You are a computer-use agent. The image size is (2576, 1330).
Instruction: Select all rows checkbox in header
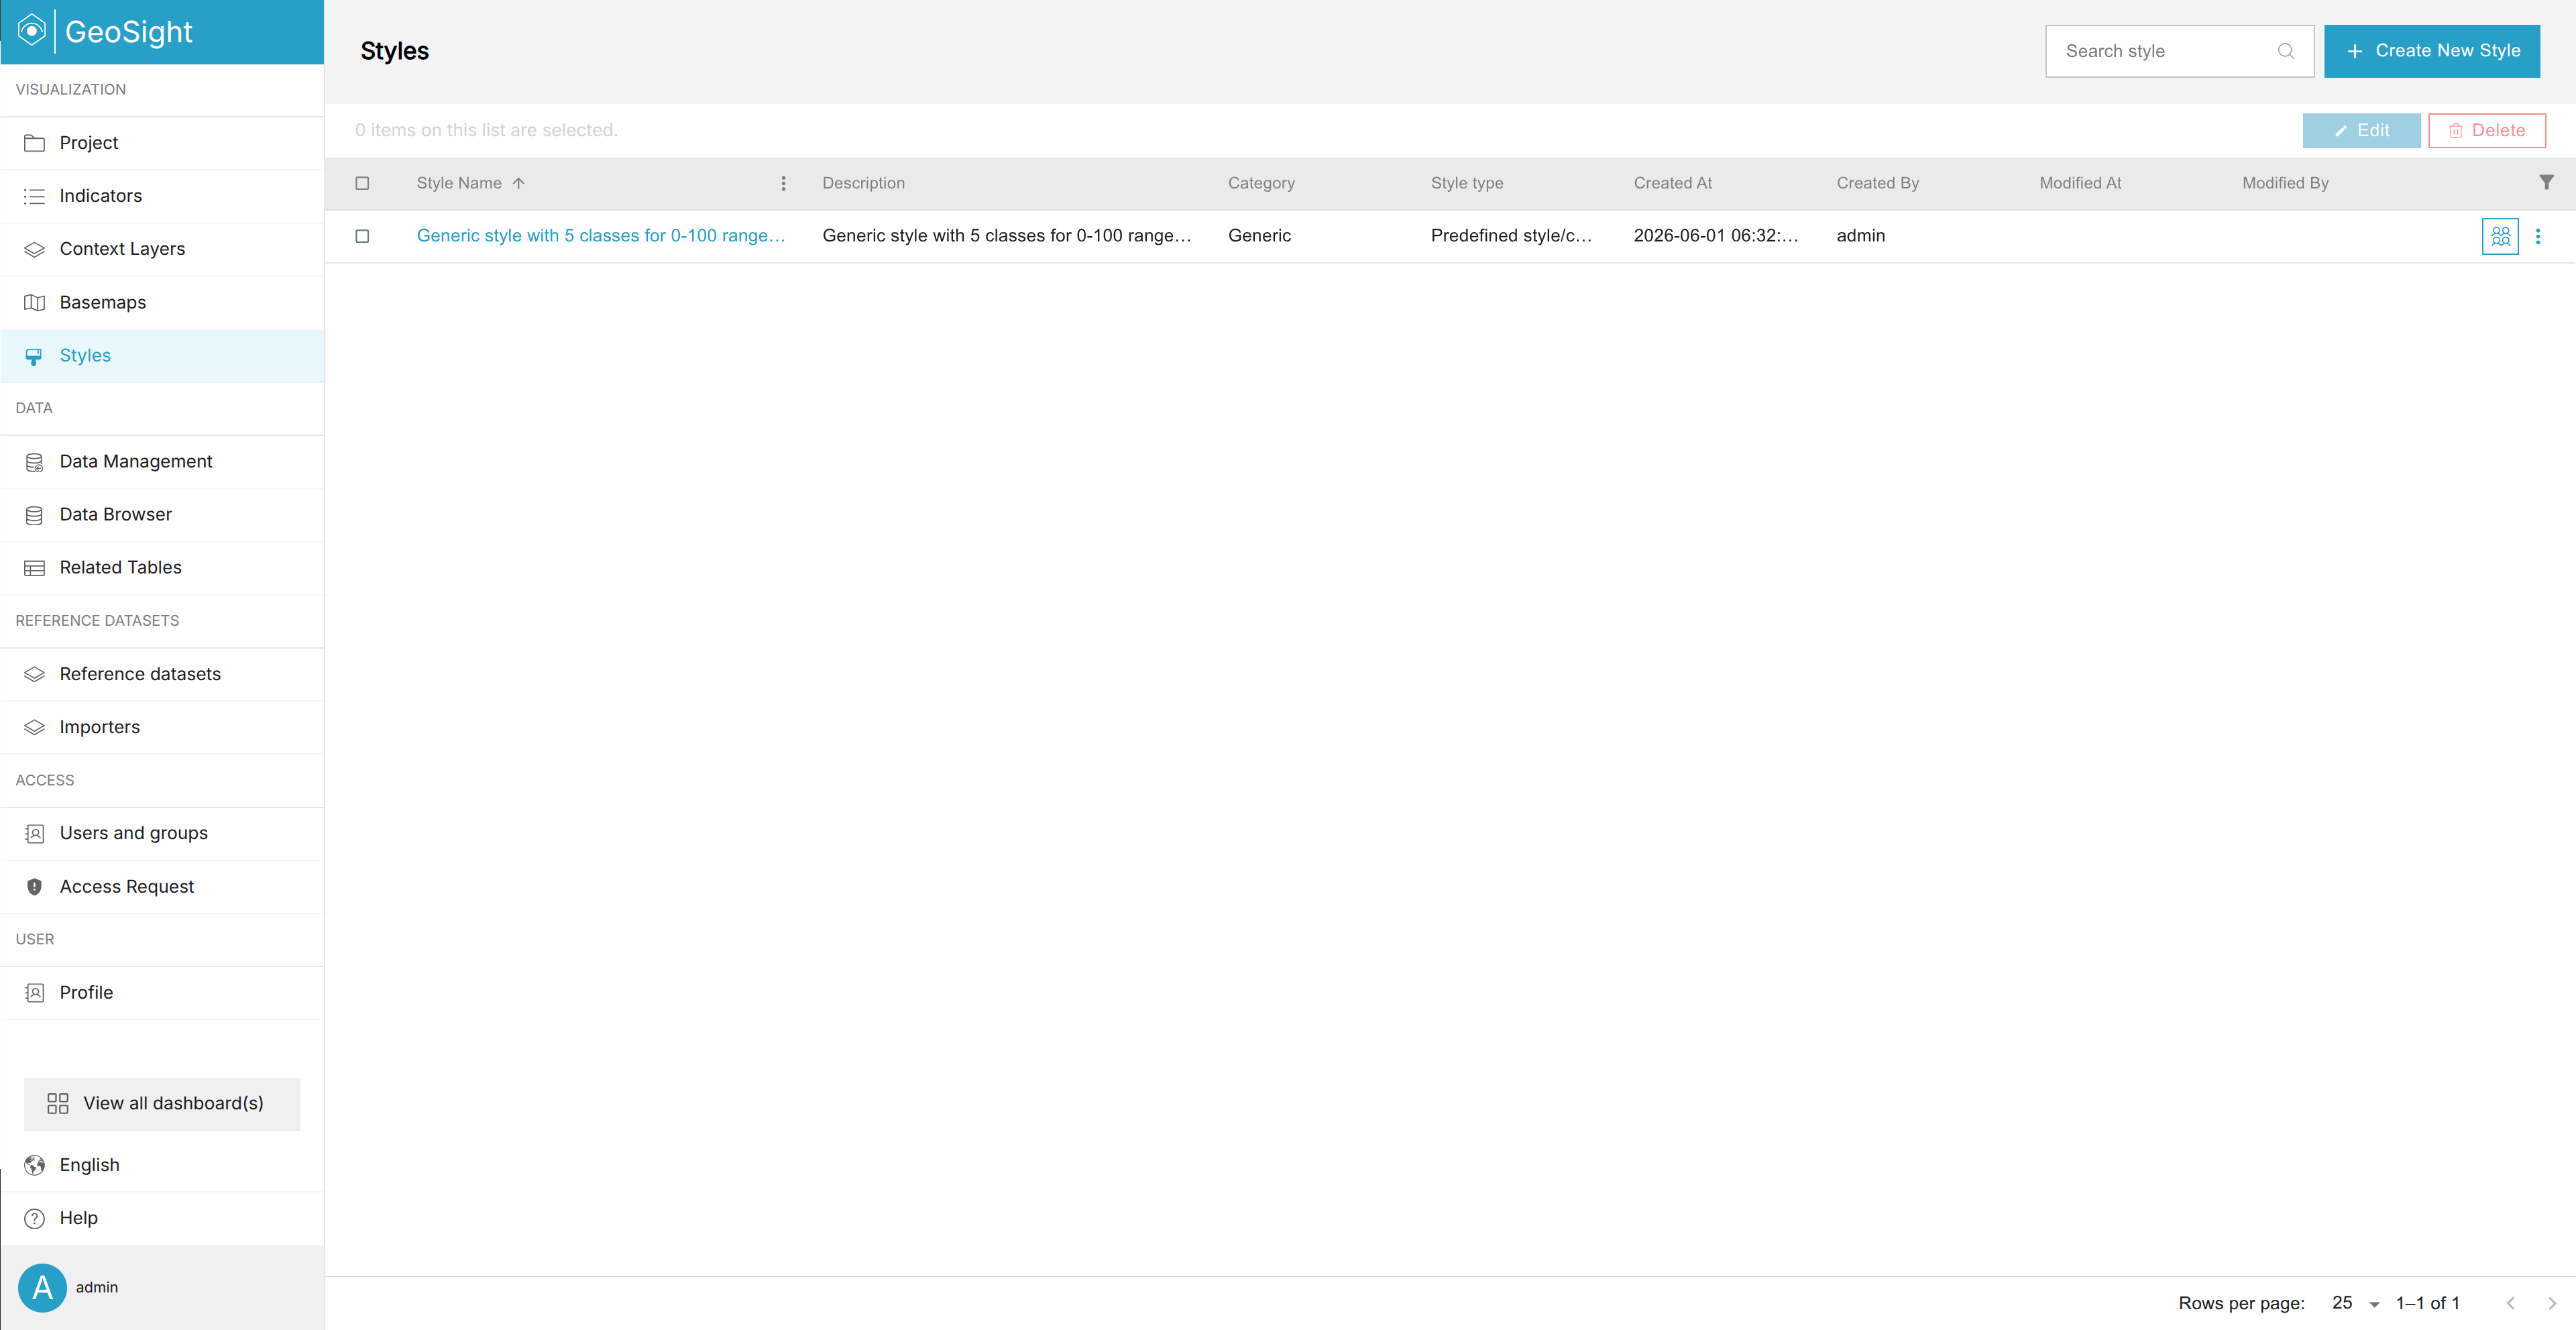click(x=362, y=183)
